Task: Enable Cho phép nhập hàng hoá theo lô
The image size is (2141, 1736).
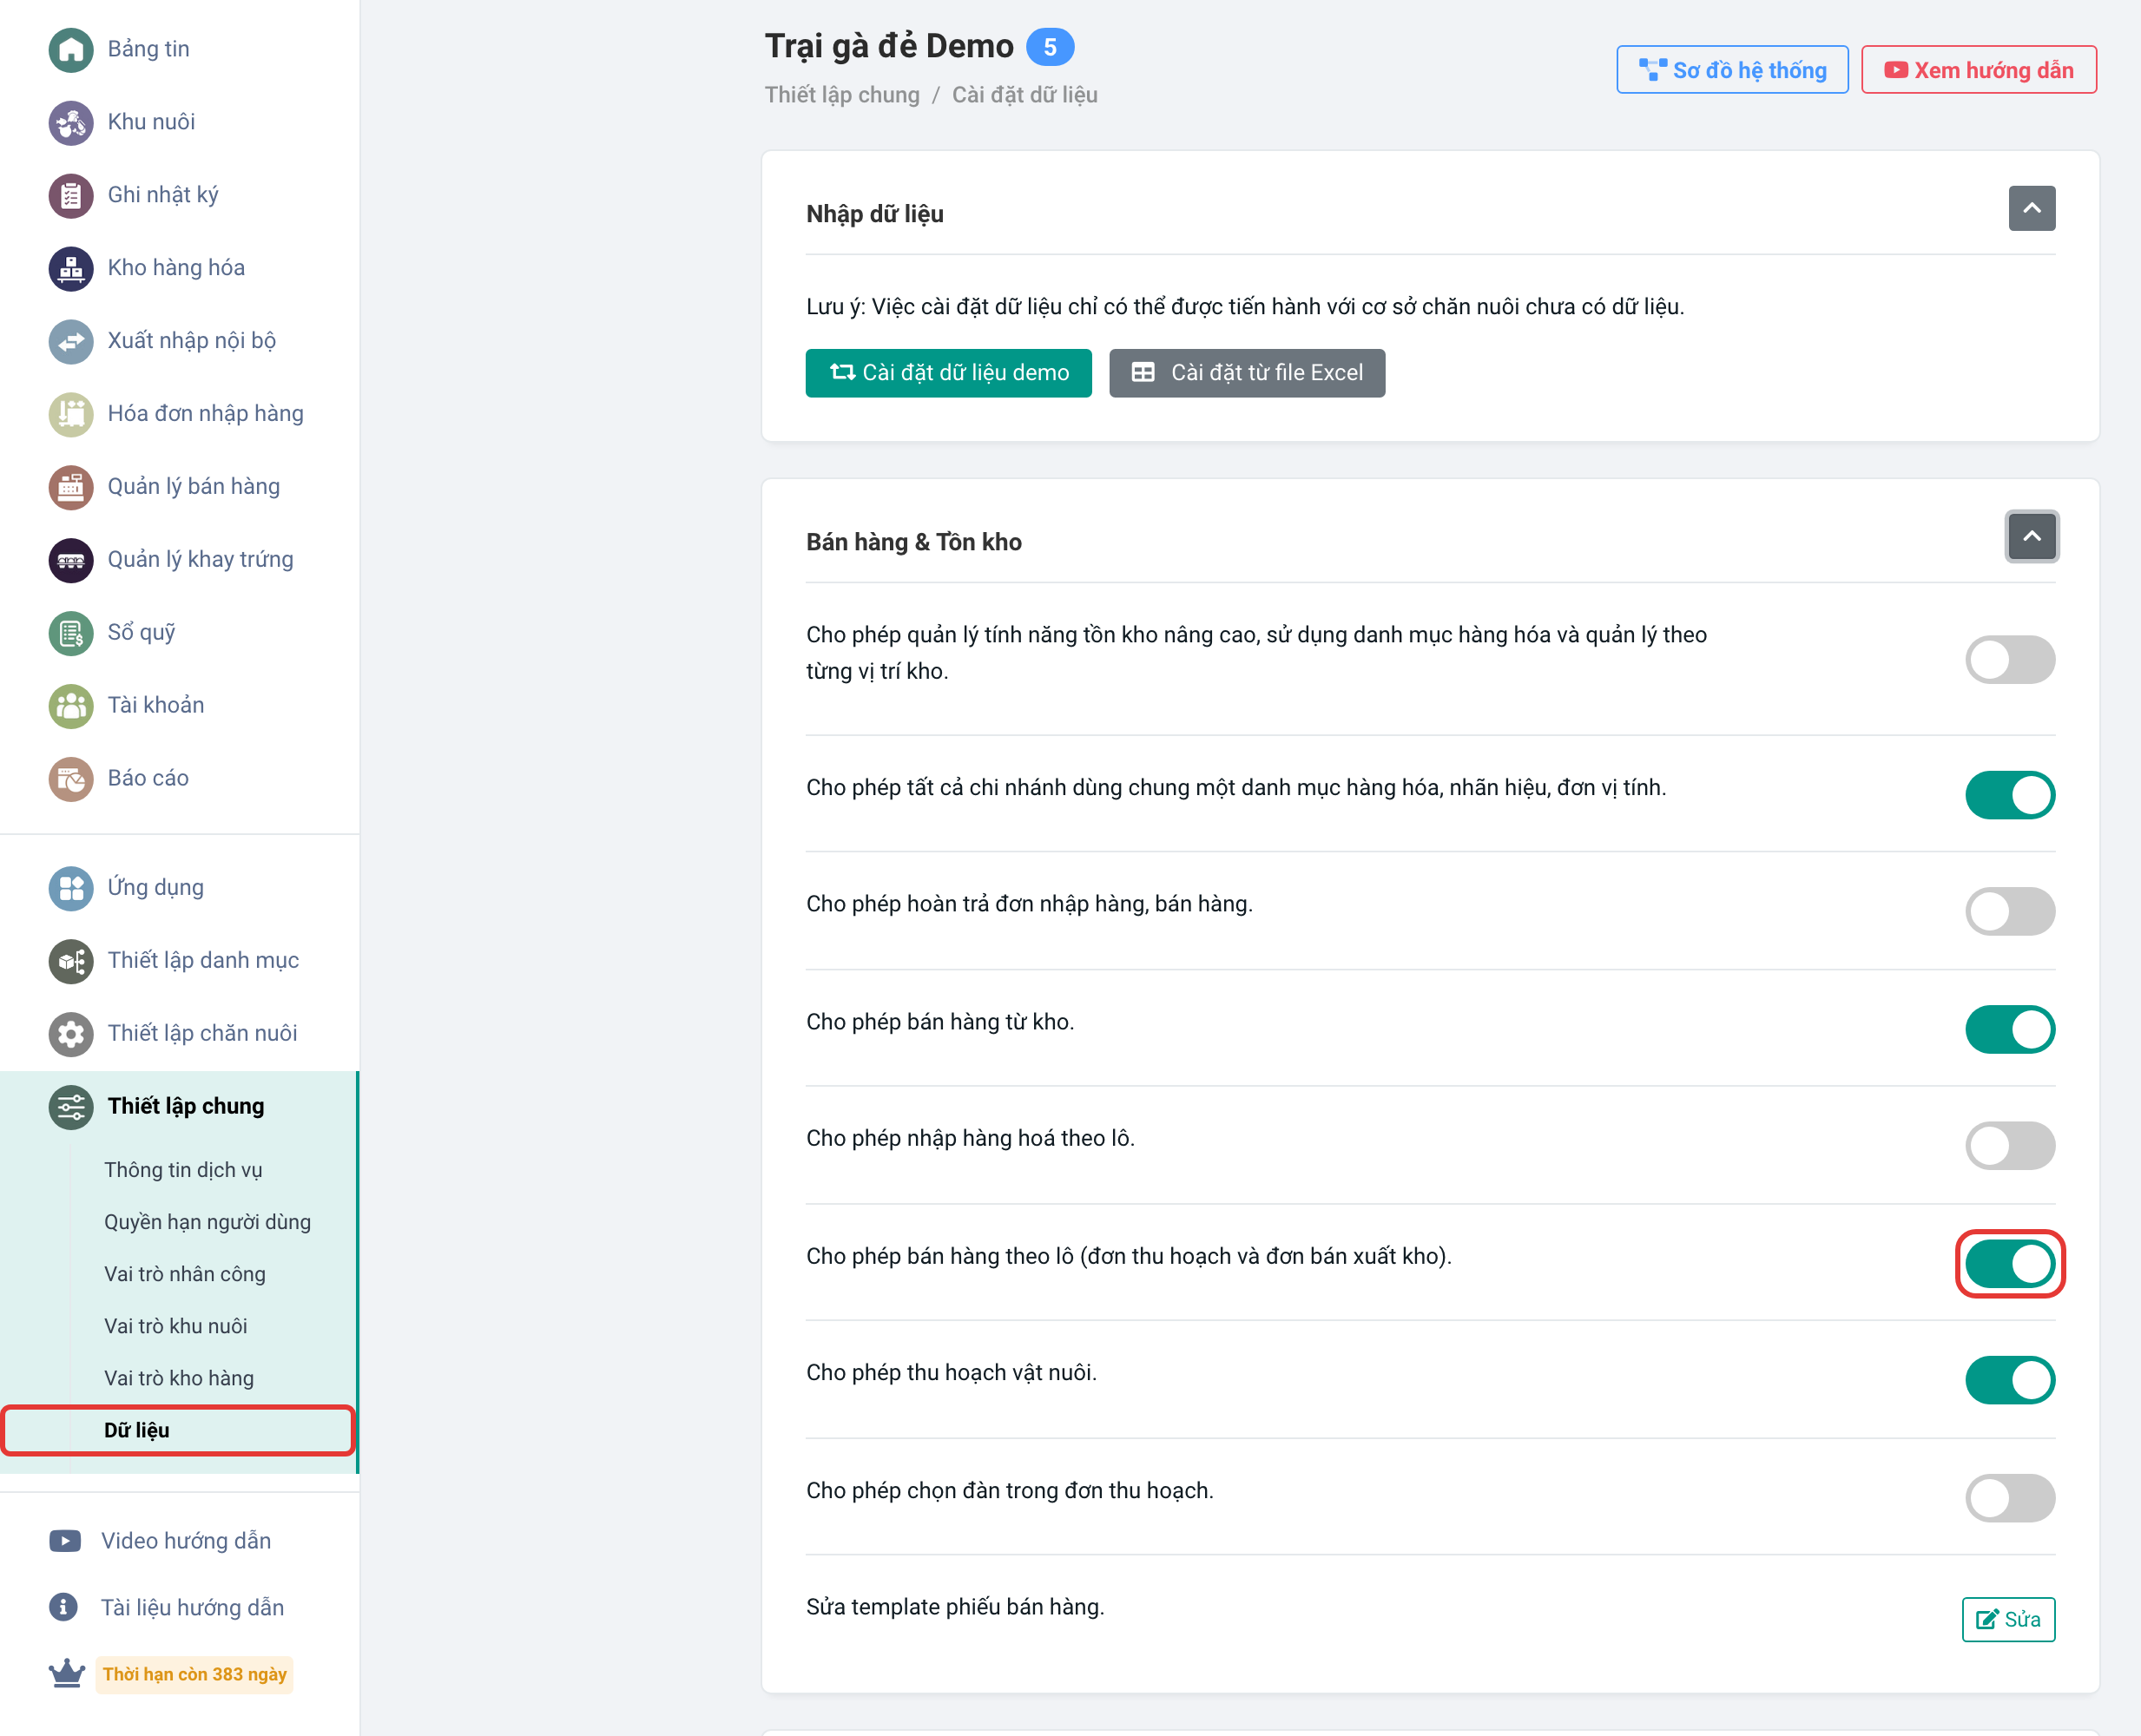Action: (x=2010, y=1146)
